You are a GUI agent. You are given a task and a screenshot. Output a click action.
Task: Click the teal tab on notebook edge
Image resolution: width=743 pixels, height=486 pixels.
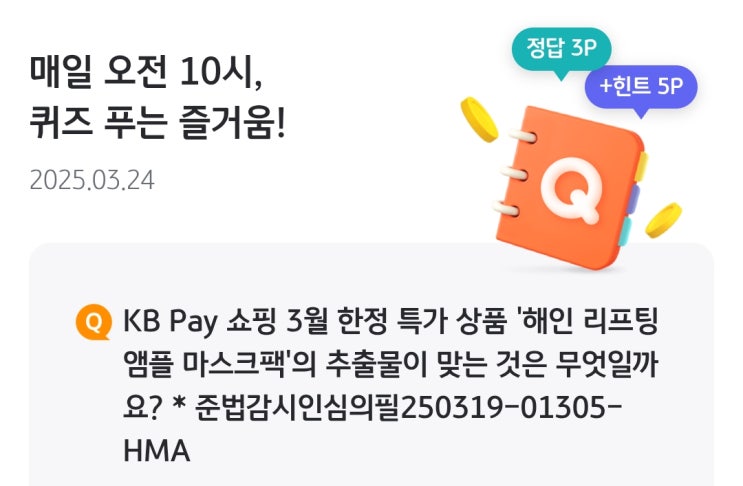pyautogui.click(x=625, y=231)
